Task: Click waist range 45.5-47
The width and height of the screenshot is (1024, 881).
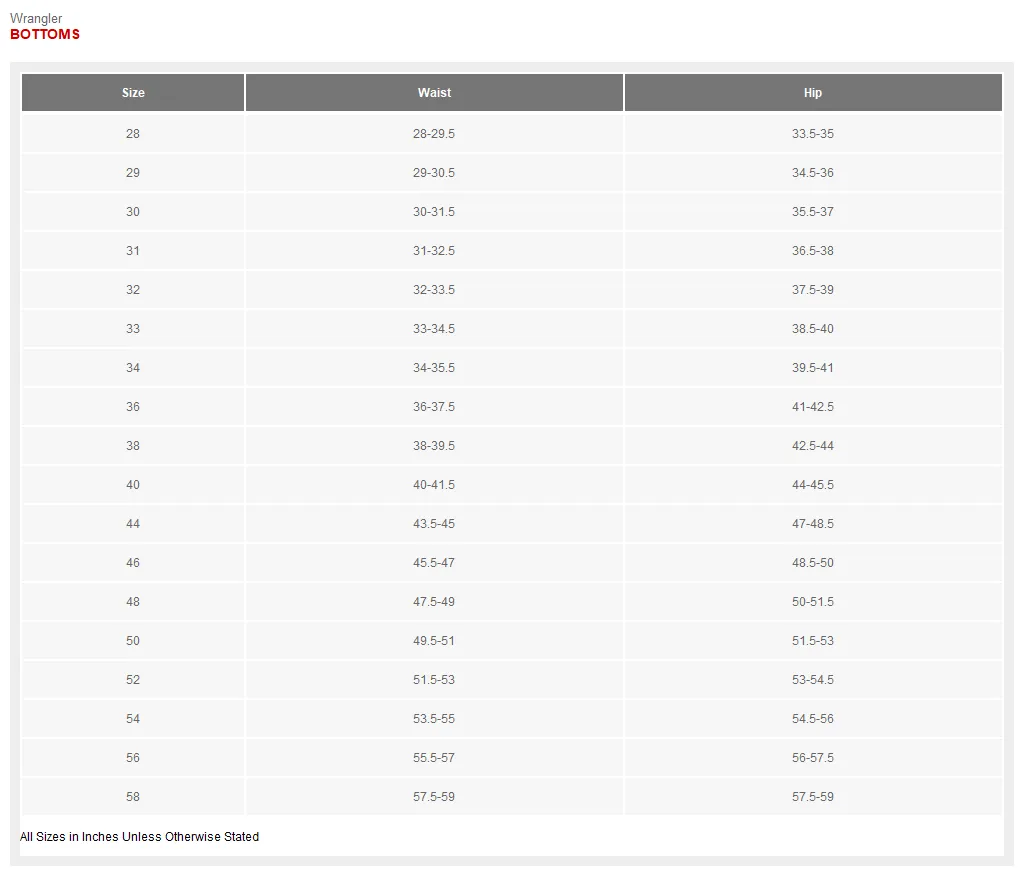Action: [434, 563]
